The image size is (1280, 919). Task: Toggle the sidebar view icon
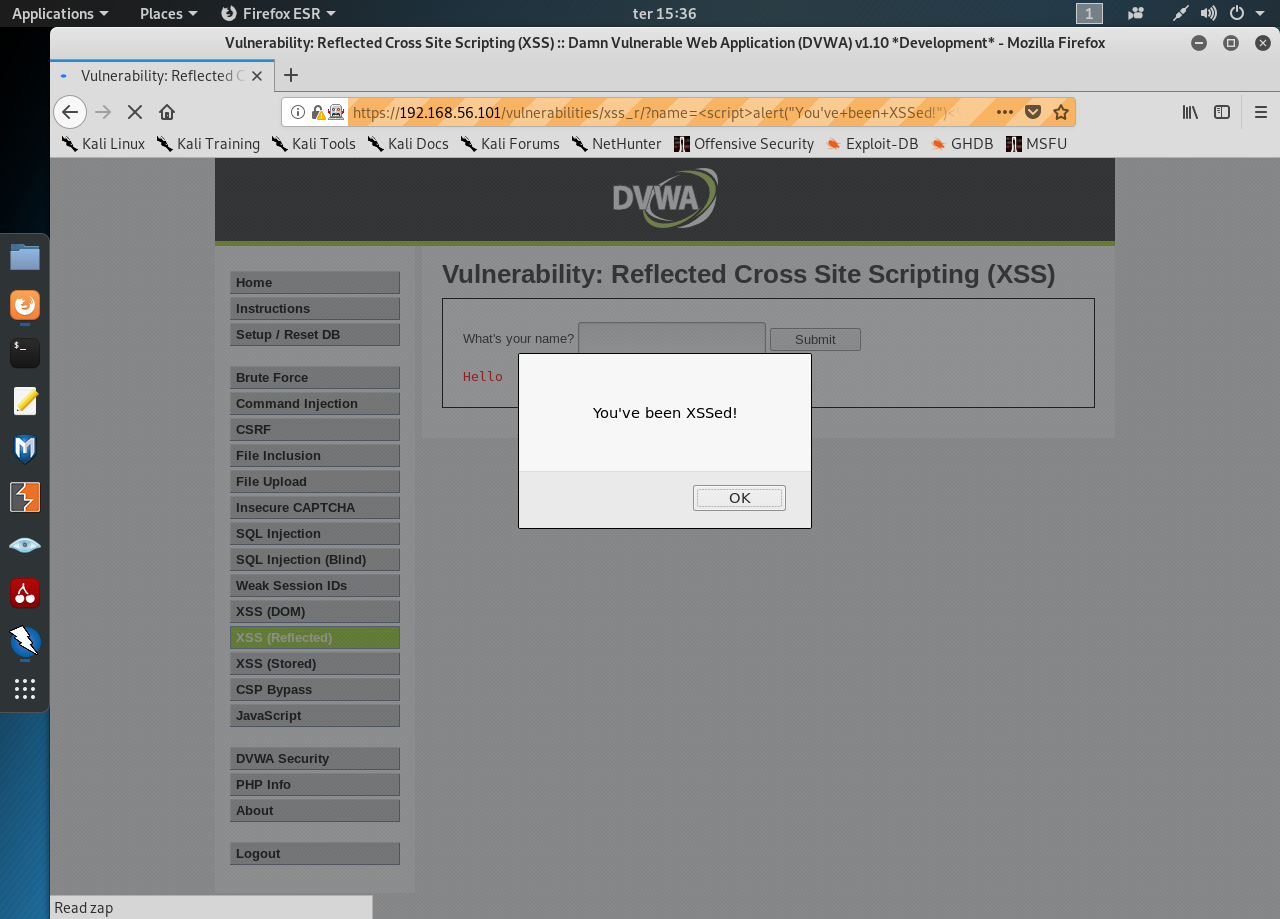[x=1222, y=112]
